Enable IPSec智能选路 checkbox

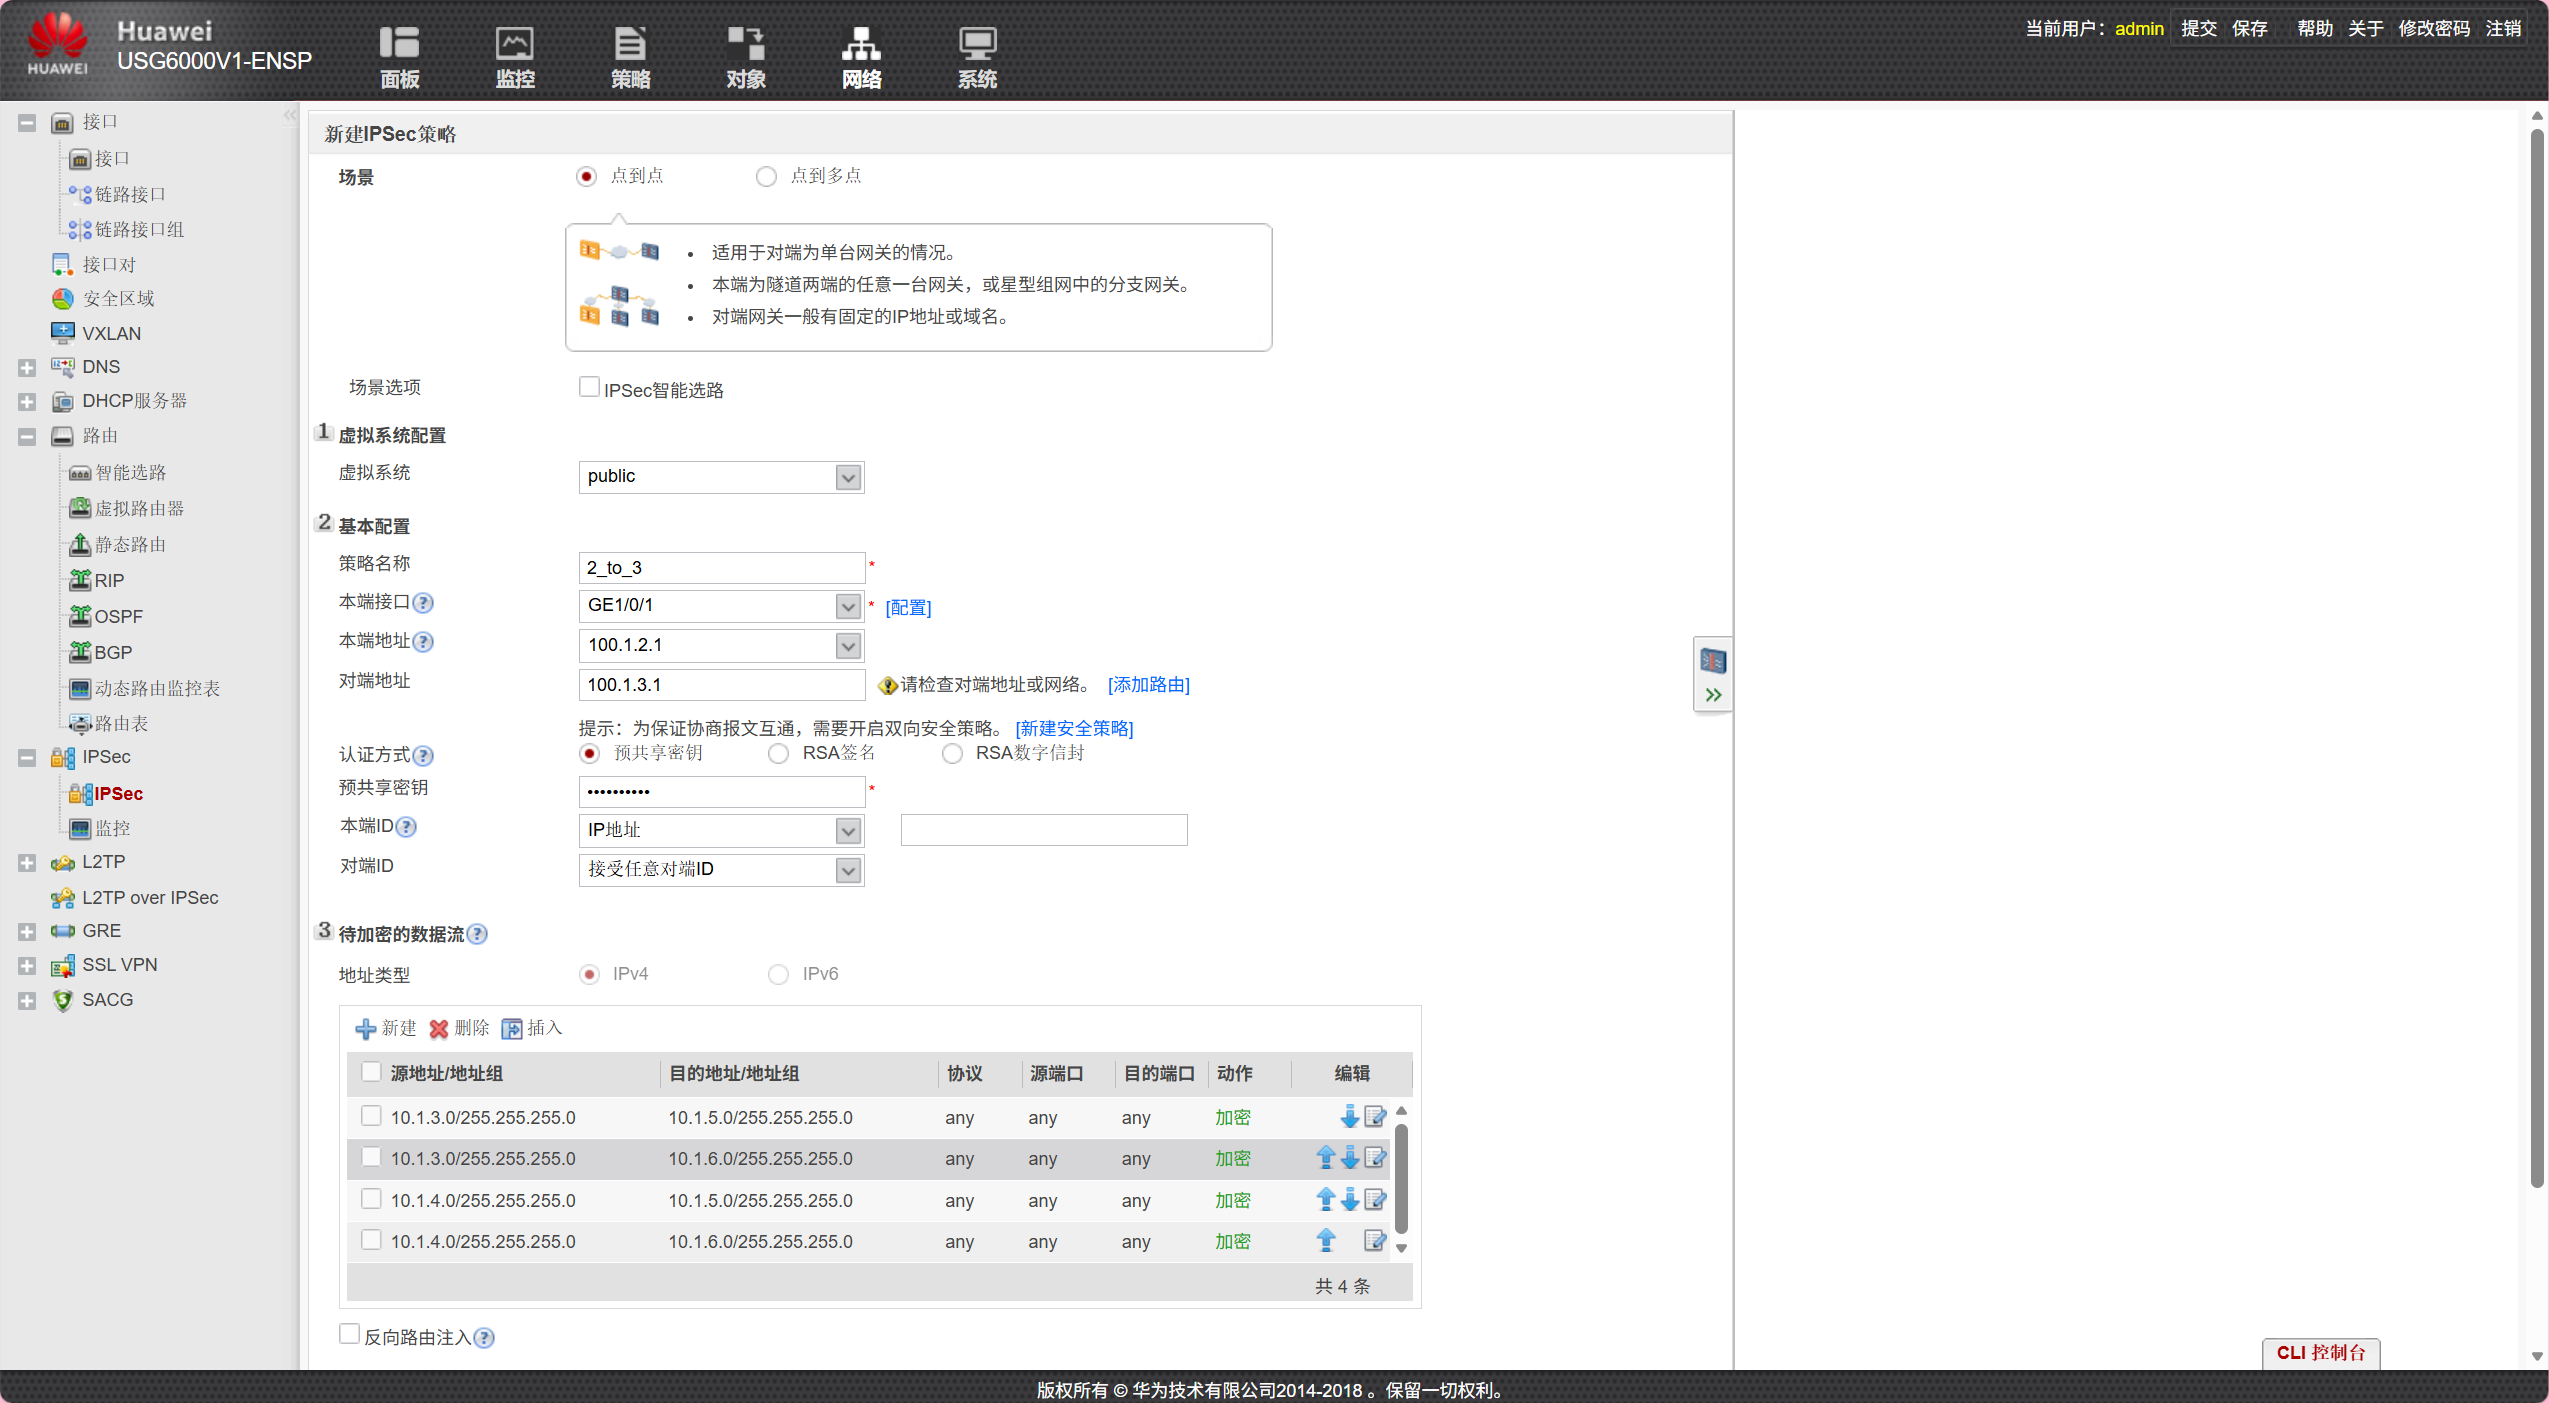589,388
